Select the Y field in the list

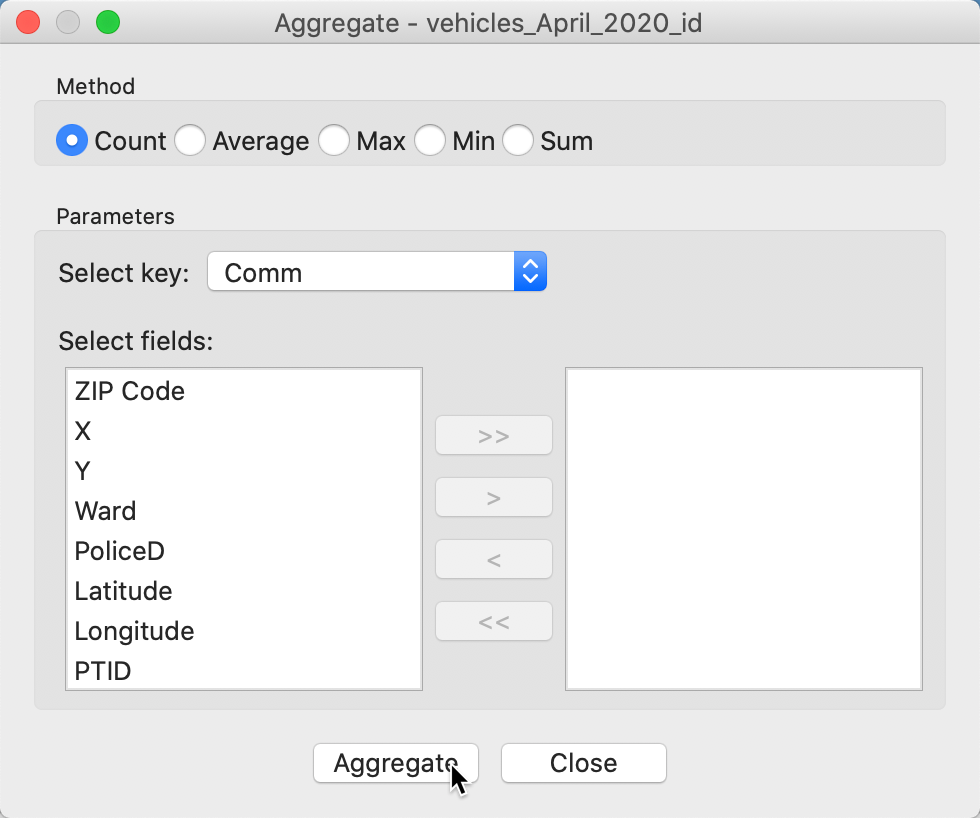point(244,471)
